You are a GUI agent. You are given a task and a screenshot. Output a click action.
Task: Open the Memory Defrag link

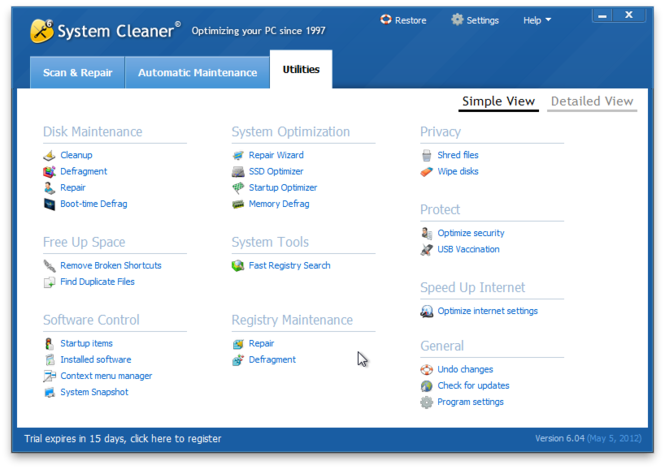coord(279,204)
